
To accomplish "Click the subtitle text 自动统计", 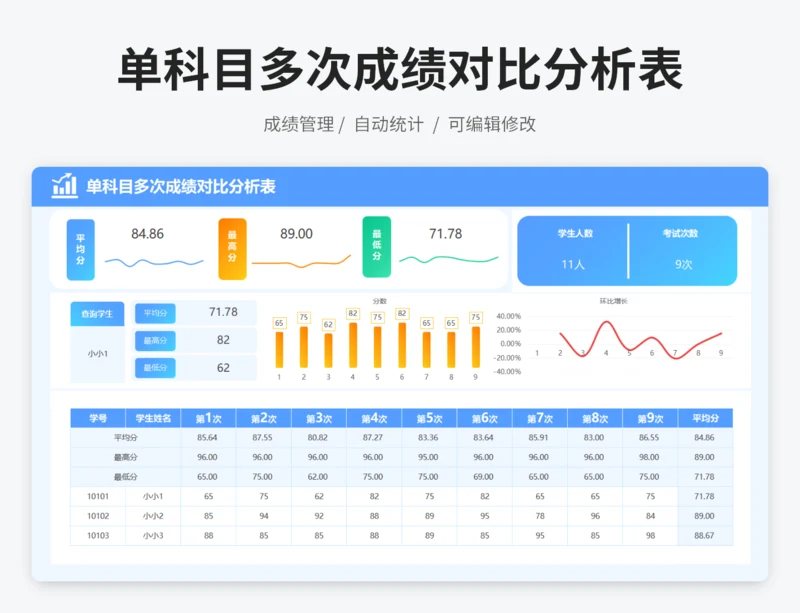I will pyautogui.click(x=389, y=124).
